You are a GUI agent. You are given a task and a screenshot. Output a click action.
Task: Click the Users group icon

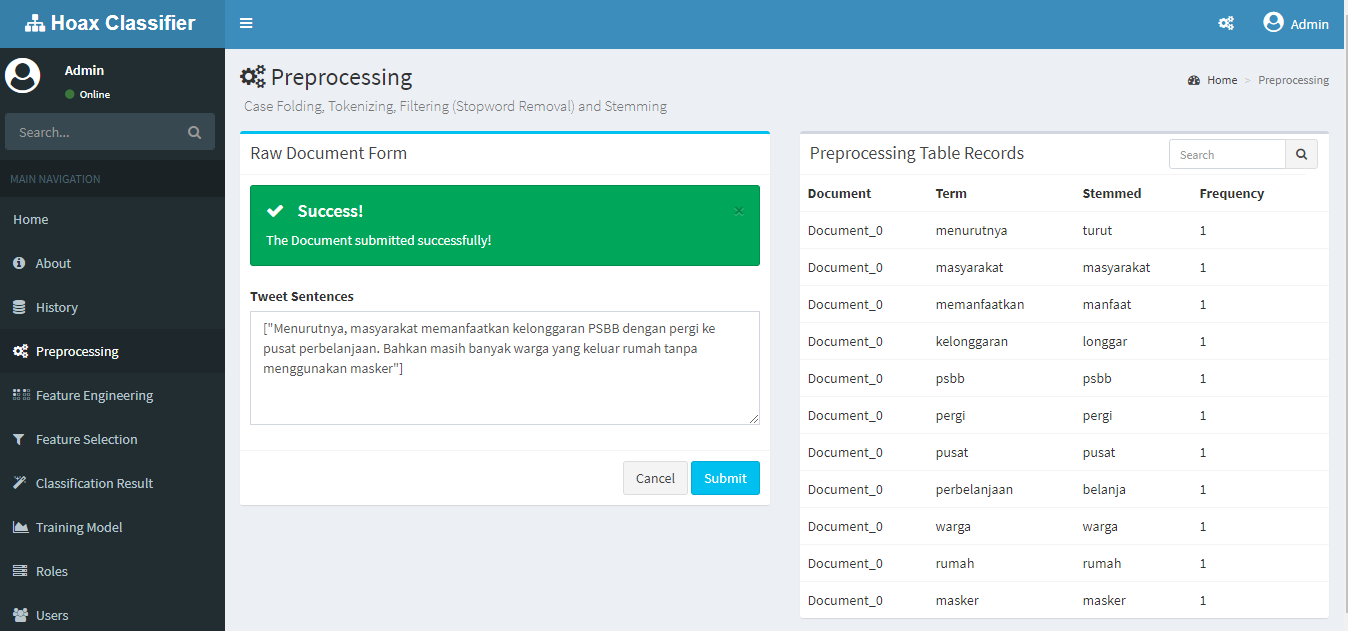point(20,615)
